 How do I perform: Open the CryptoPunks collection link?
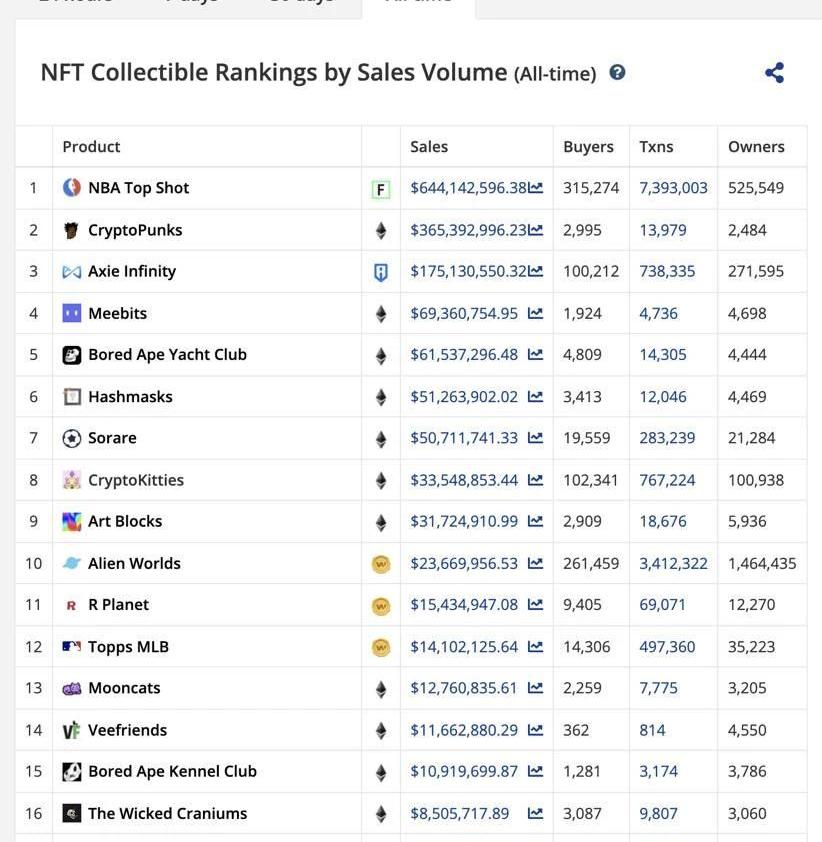(x=135, y=230)
